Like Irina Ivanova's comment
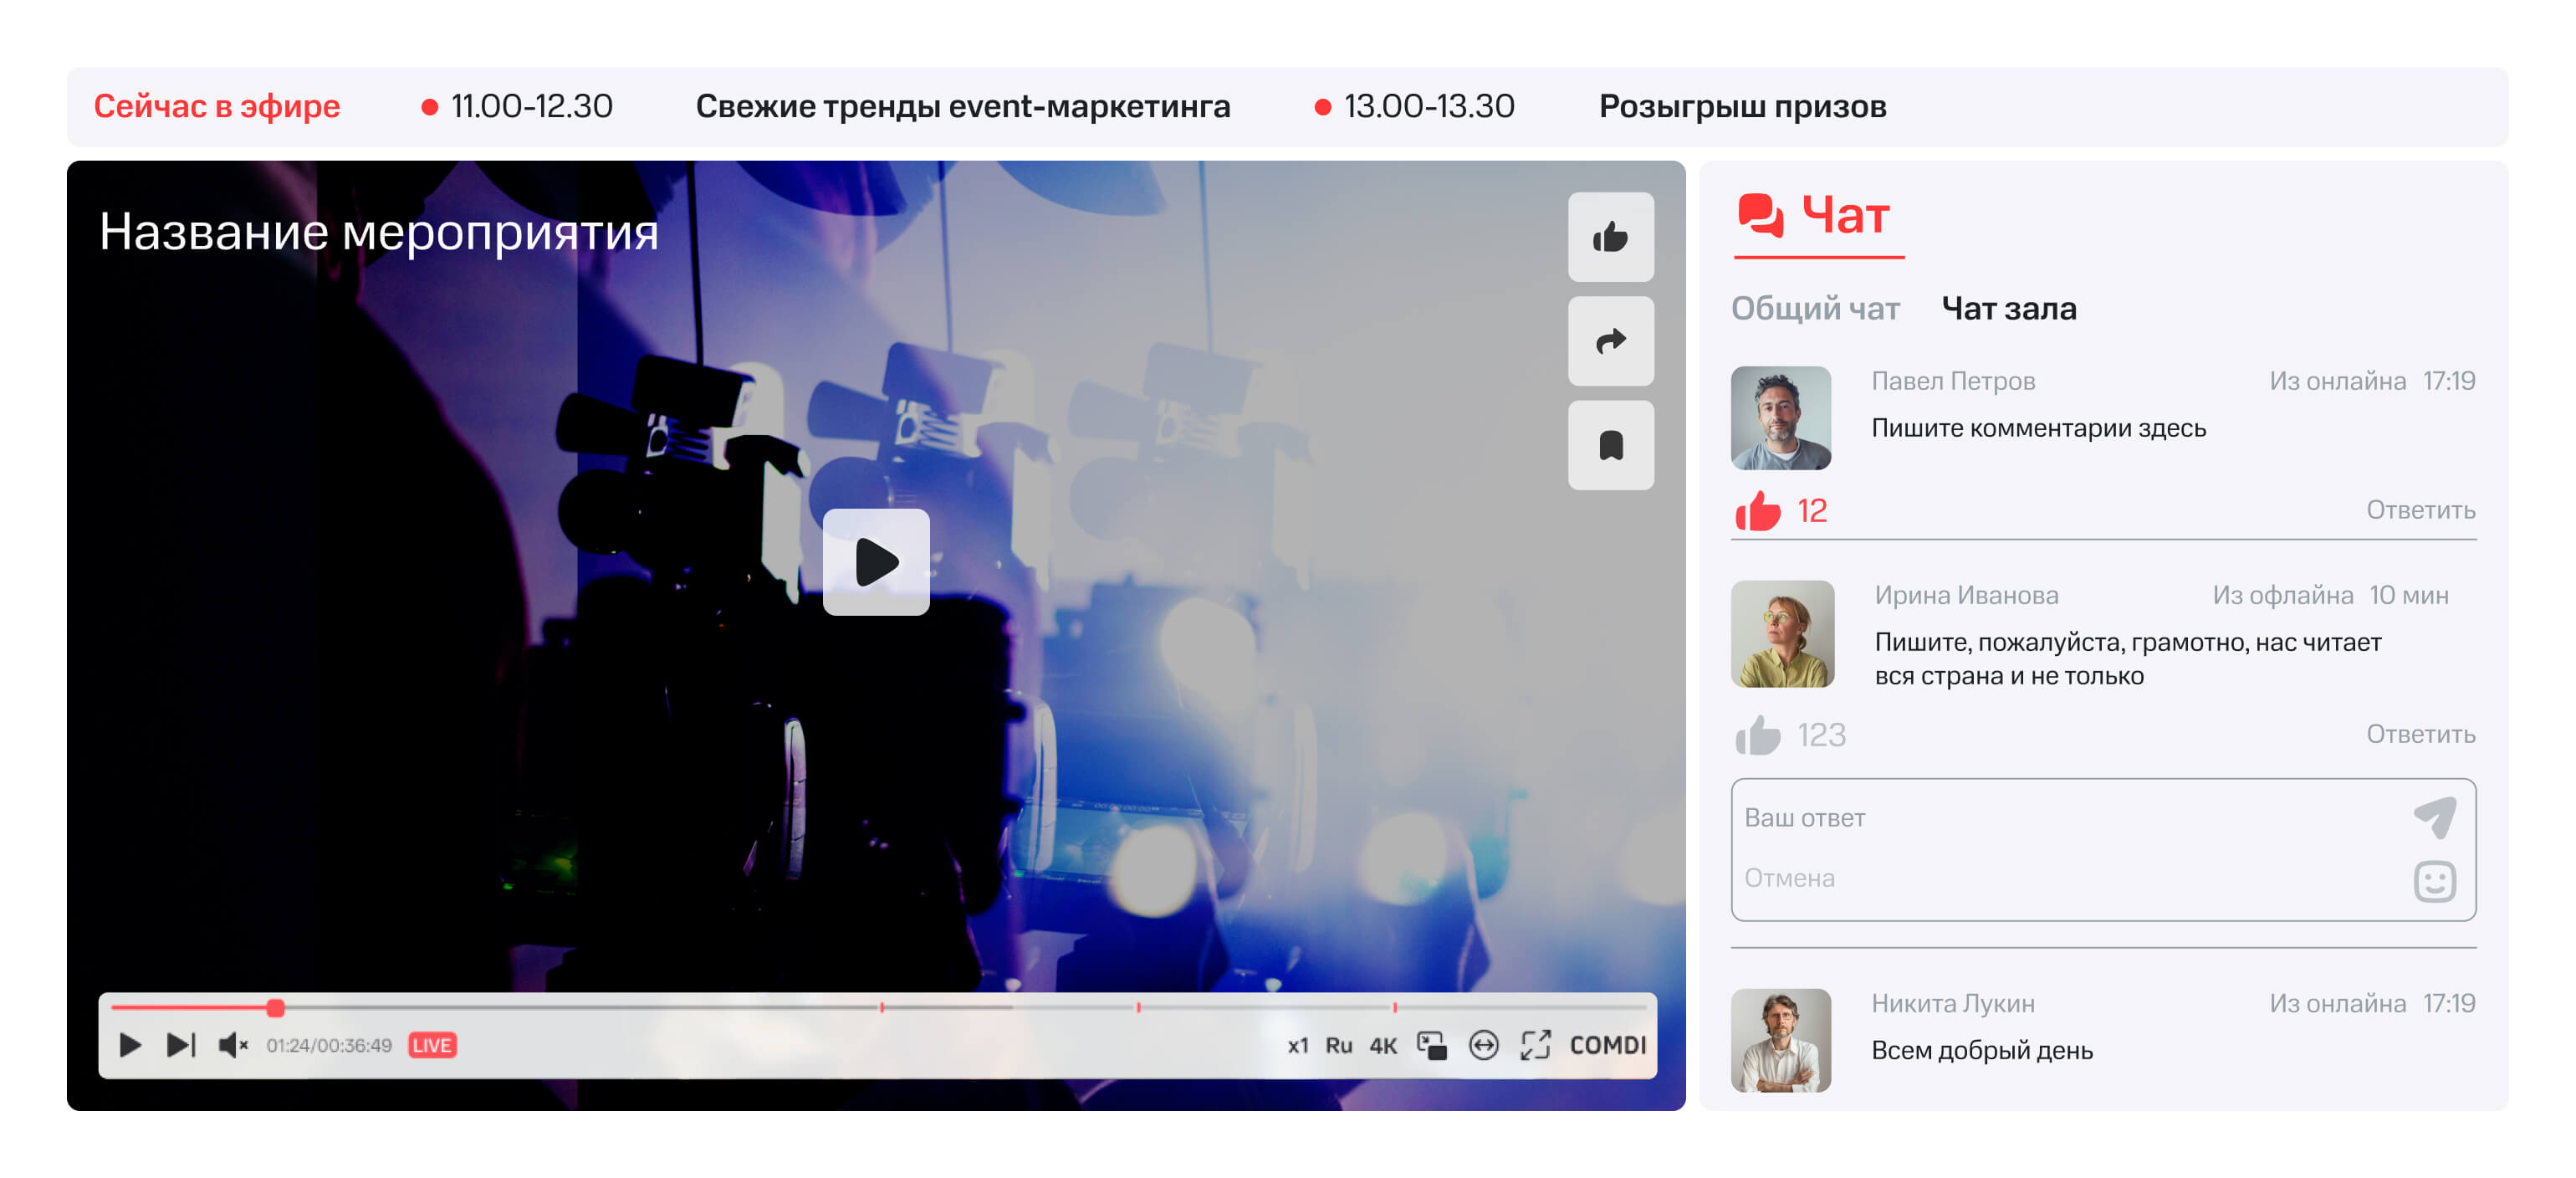 (1757, 735)
